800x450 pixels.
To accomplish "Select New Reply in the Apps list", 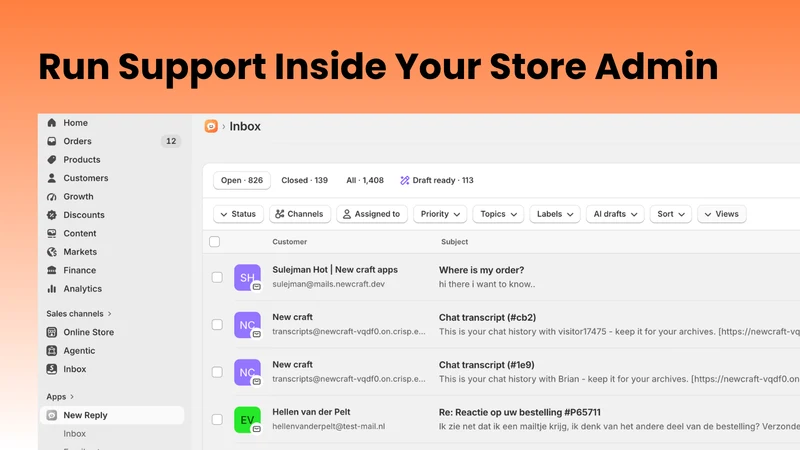I will (112, 415).
